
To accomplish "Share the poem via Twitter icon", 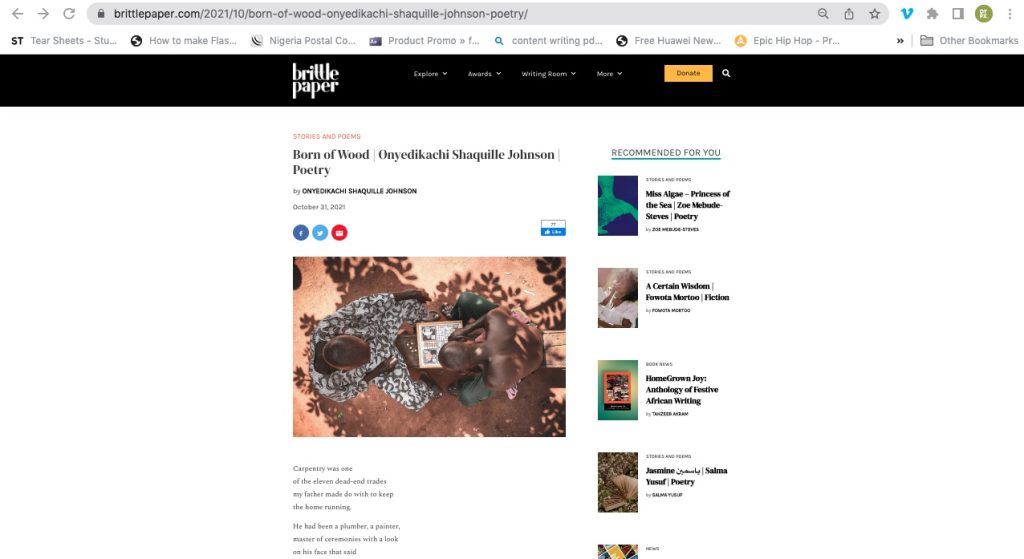I will pyautogui.click(x=320, y=232).
